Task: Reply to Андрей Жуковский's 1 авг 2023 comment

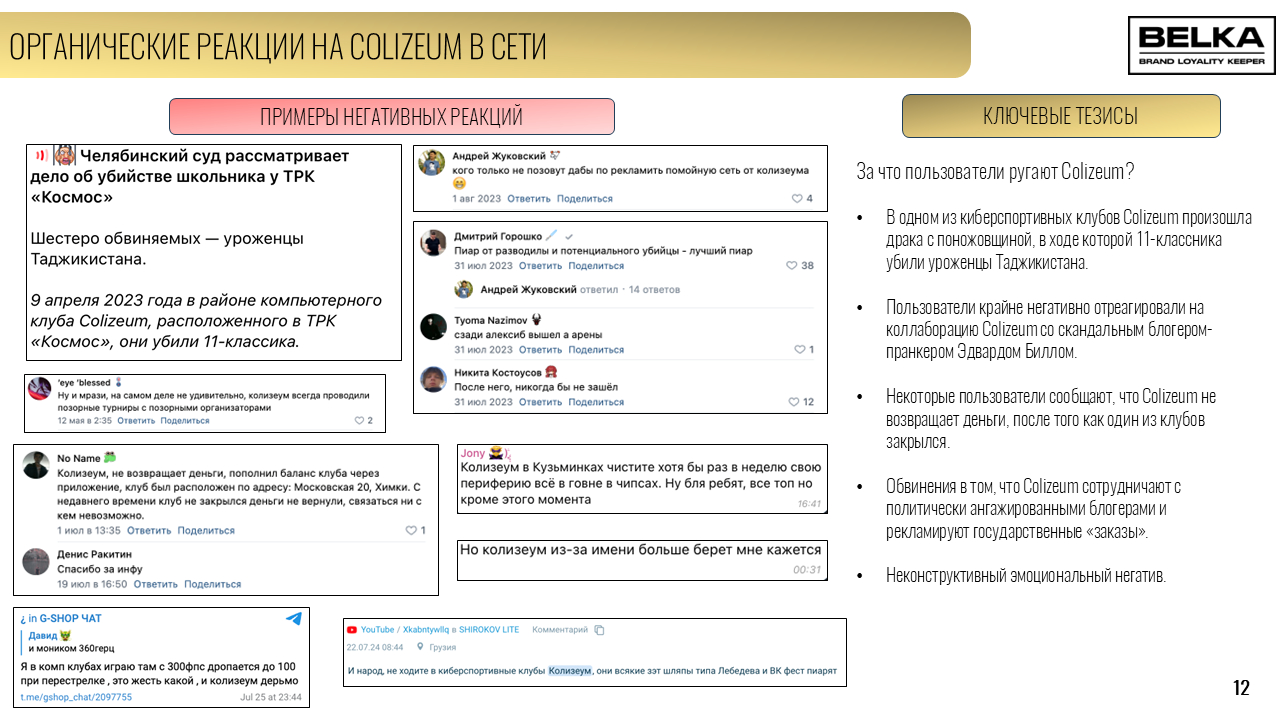Action: click(x=529, y=199)
